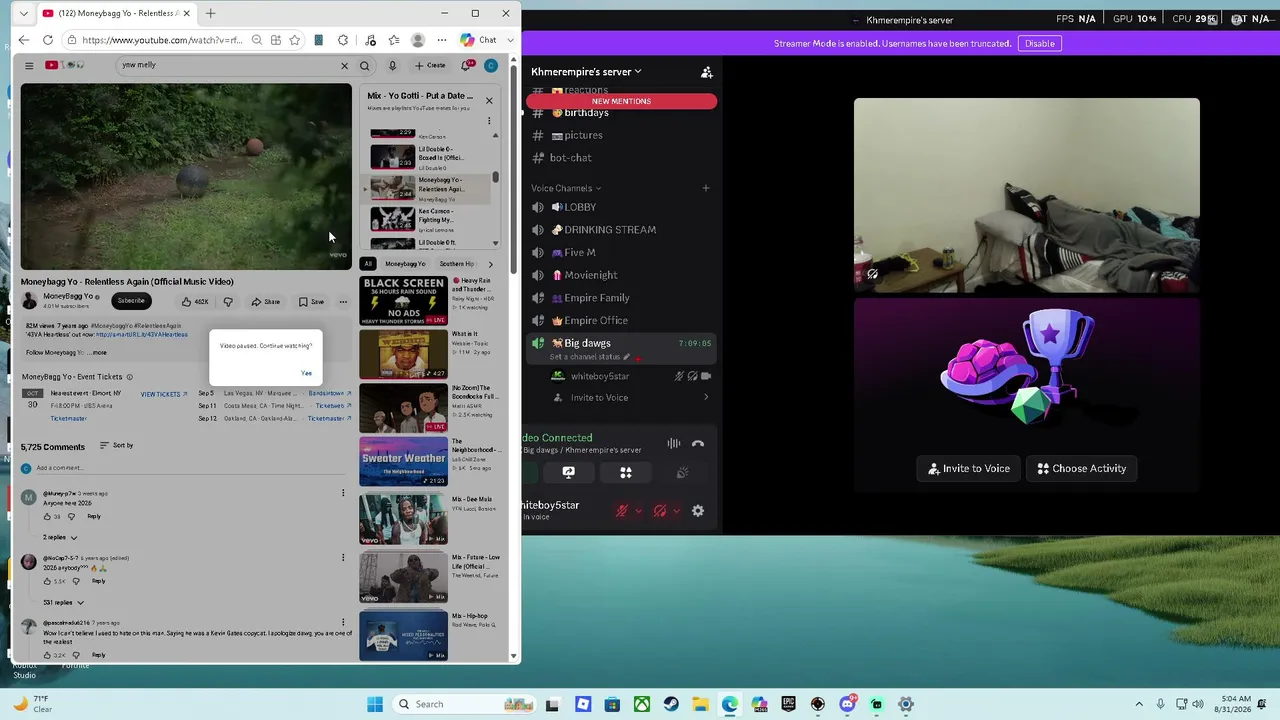Clear the YouTube search box text
The height and width of the screenshot is (720, 1280).
click(x=345, y=66)
